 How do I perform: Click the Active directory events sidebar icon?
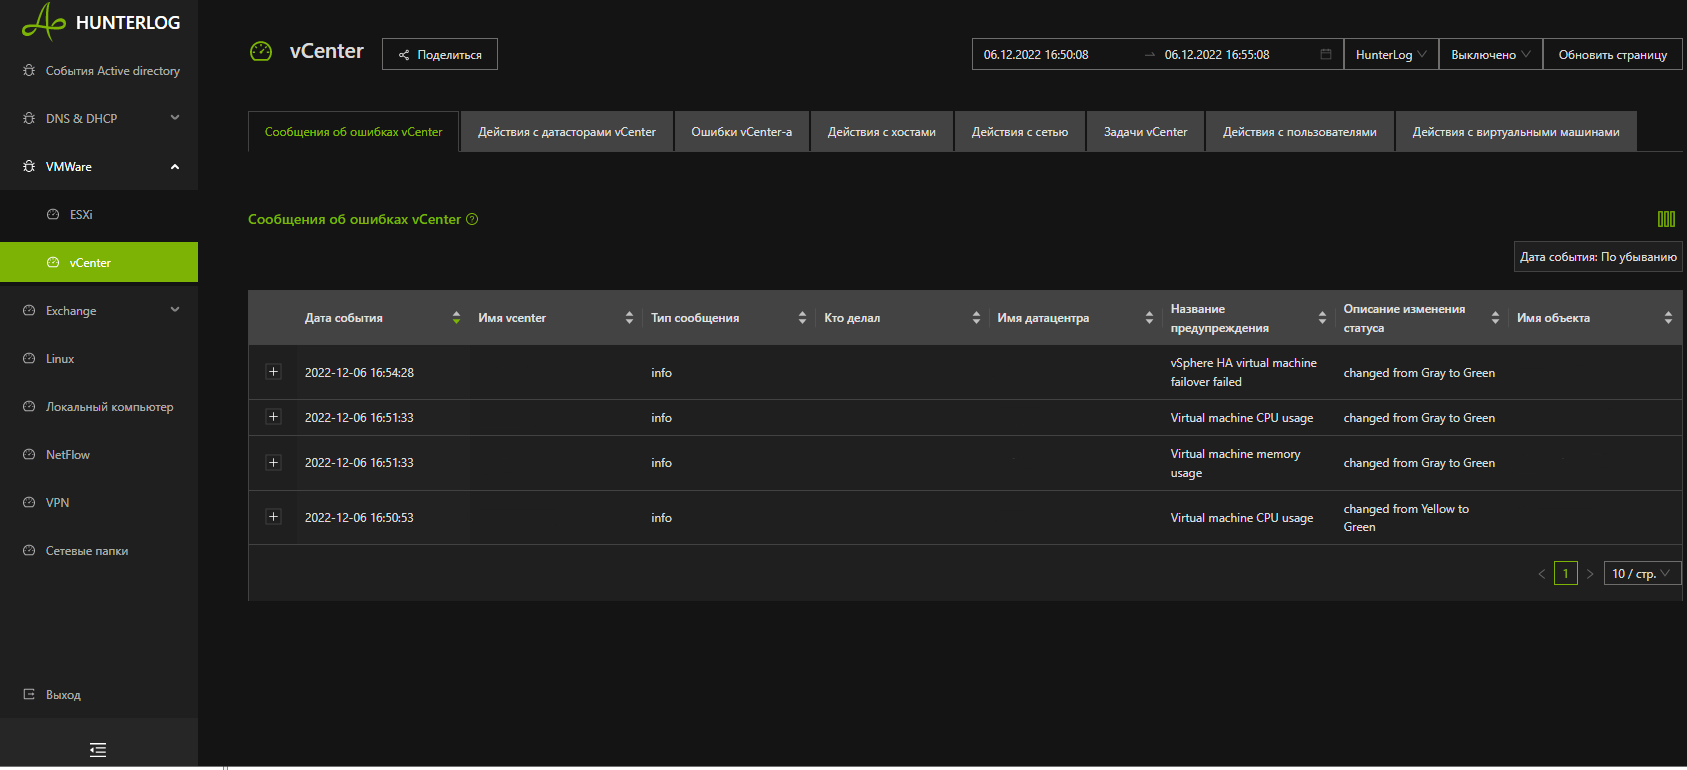point(29,70)
